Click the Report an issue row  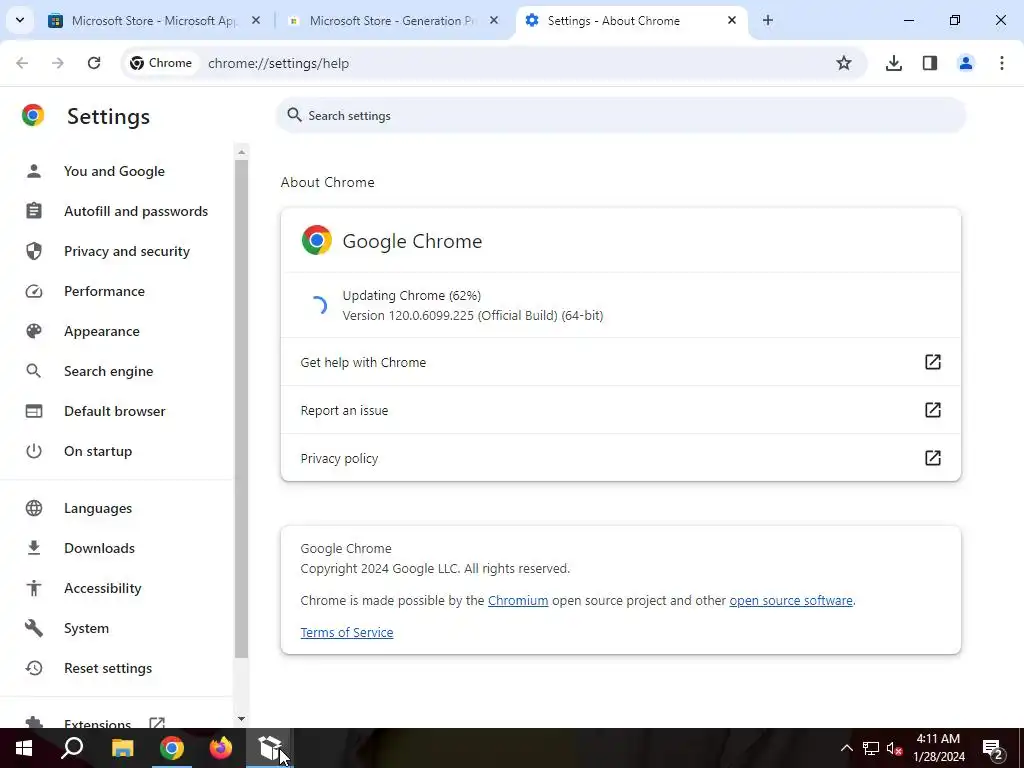click(x=620, y=410)
